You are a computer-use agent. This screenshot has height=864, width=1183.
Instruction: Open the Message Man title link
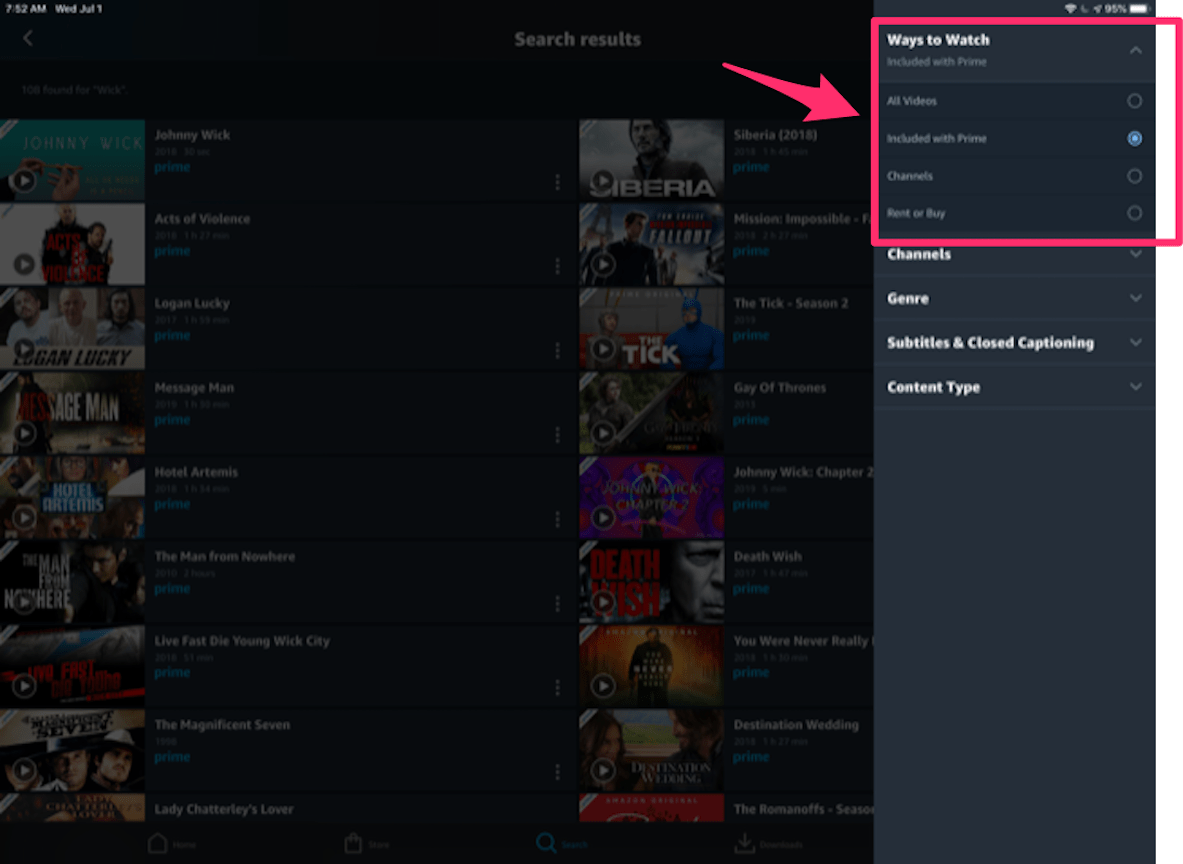[x=194, y=388]
